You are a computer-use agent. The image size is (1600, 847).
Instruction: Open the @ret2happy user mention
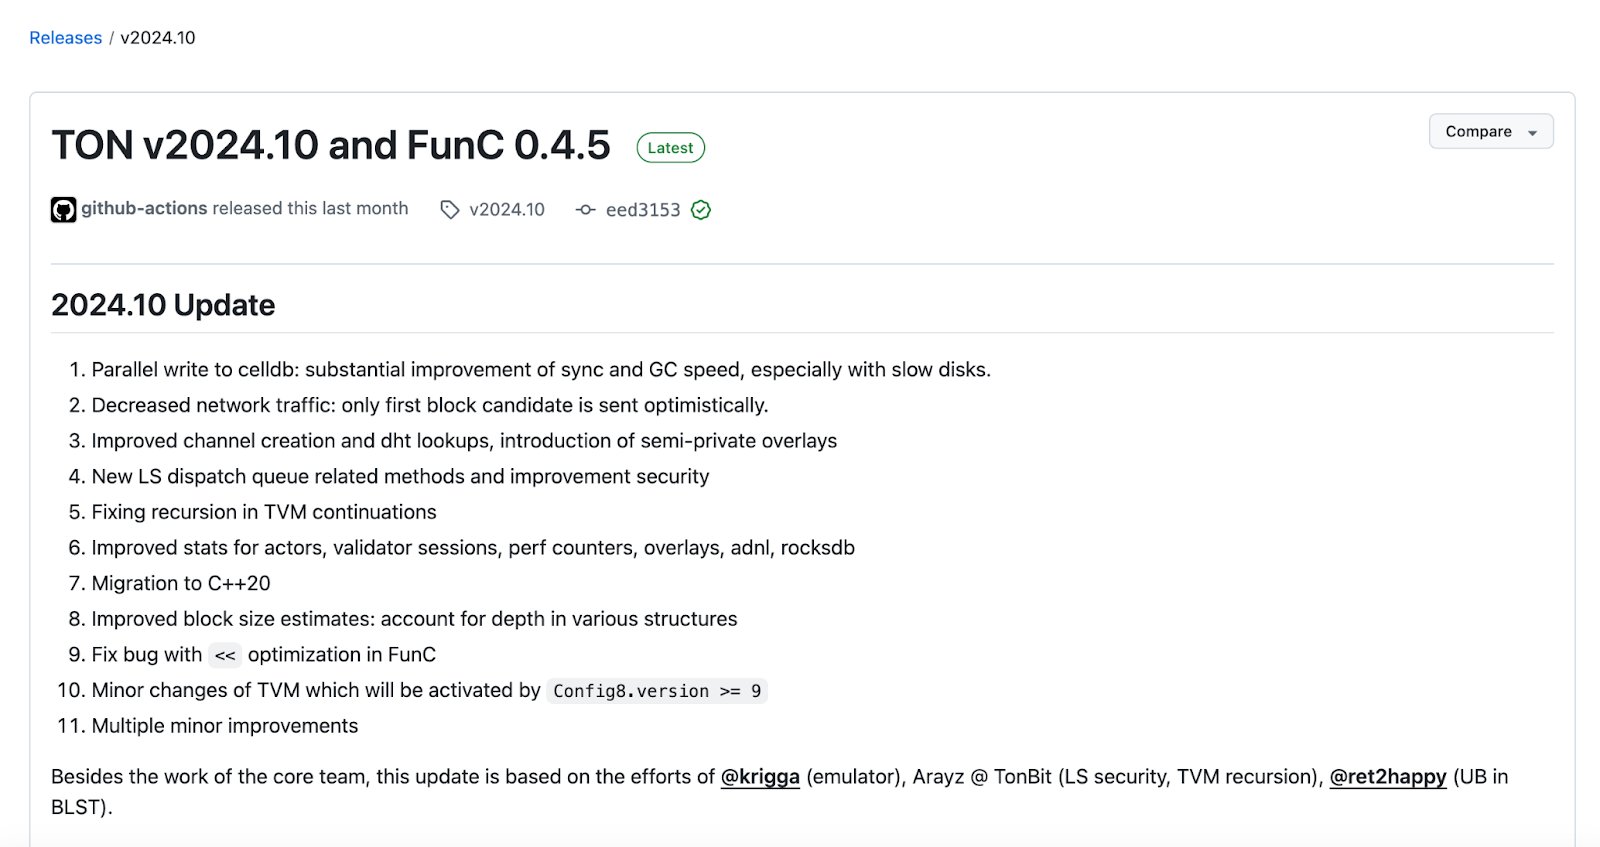tap(1387, 777)
